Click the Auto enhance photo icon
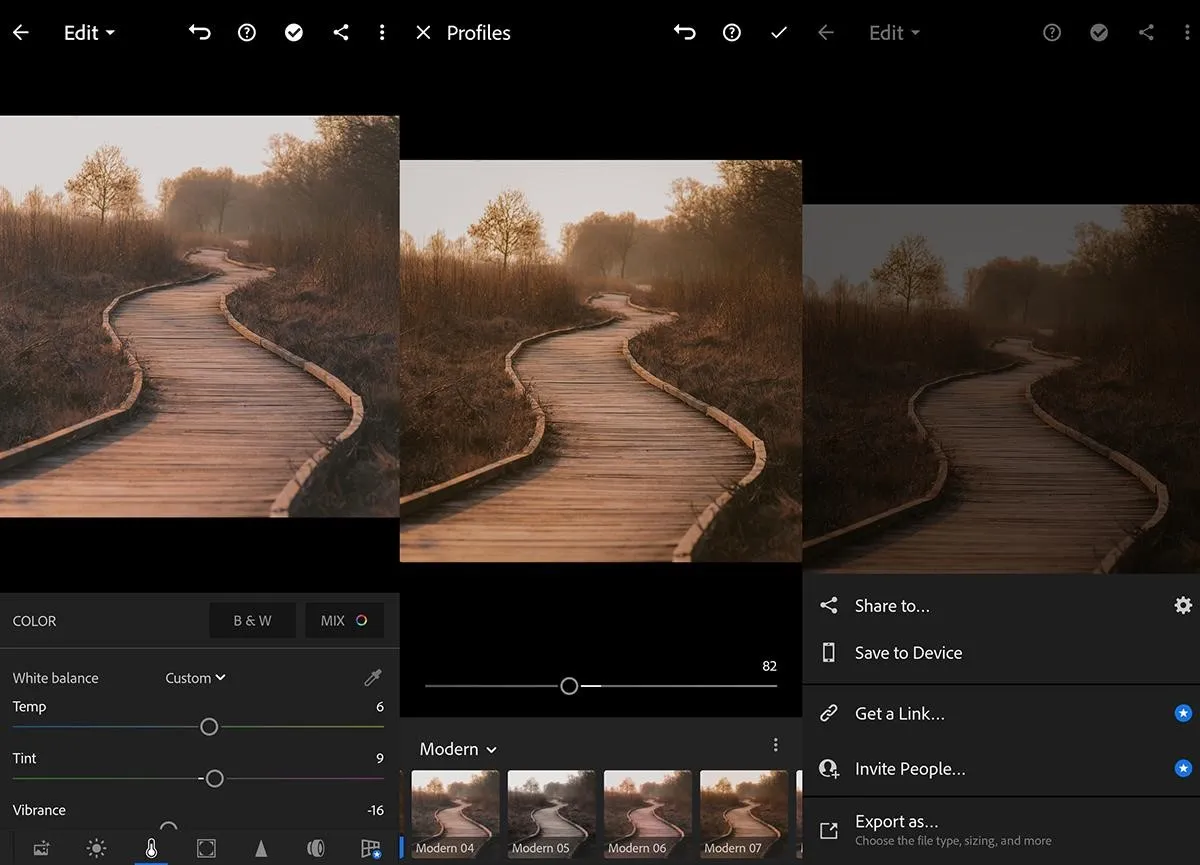 coord(41,848)
